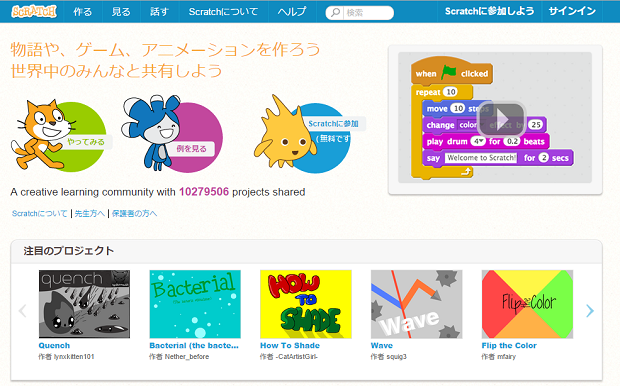Click the orange Scratch cat character
Screen dimensions: 620x386
click(x=42, y=134)
